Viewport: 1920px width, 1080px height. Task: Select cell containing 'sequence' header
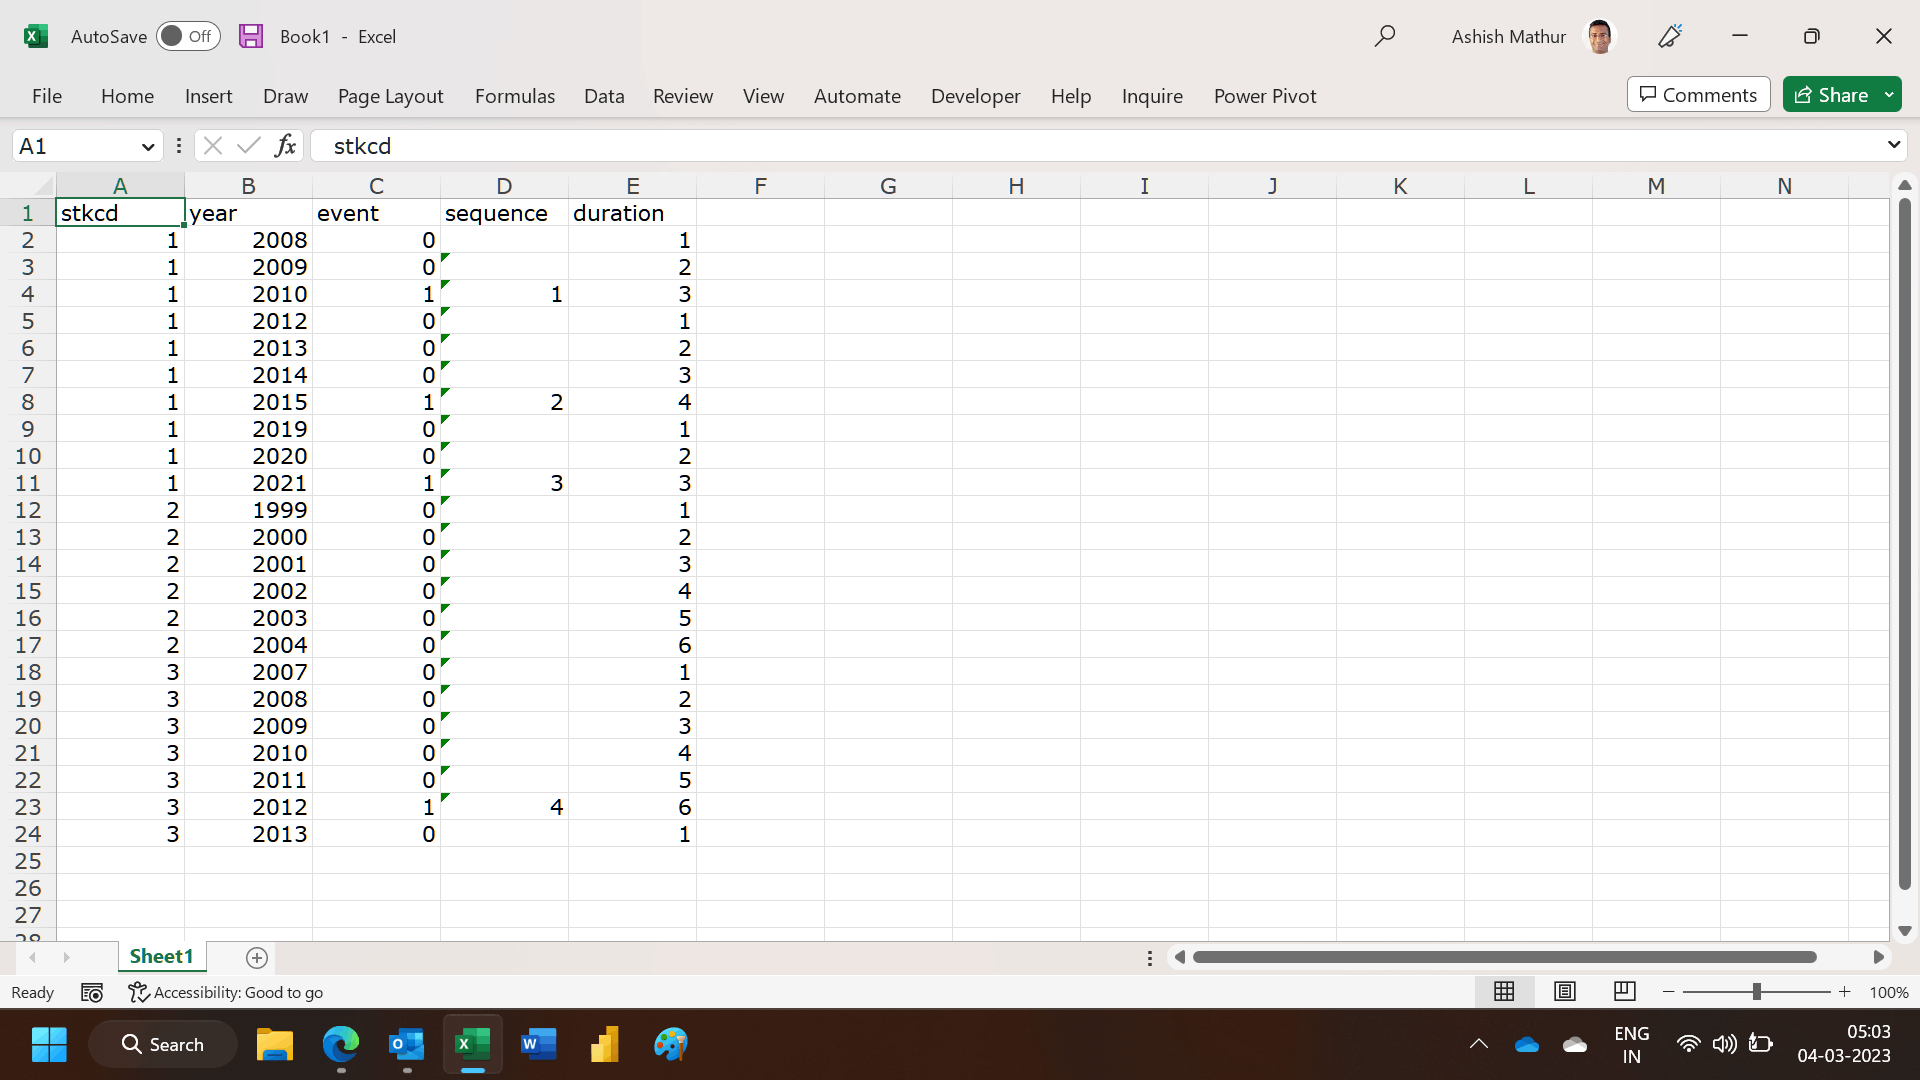(x=504, y=213)
